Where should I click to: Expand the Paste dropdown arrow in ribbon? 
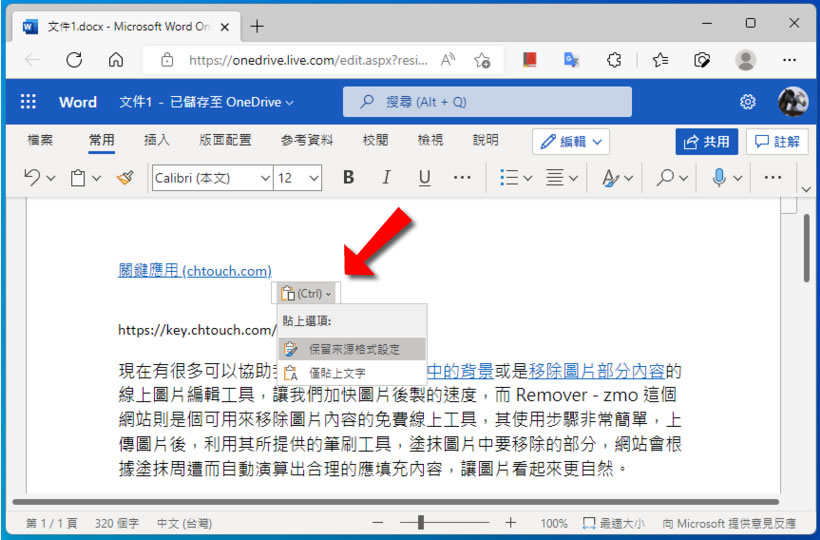tap(96, 178)
